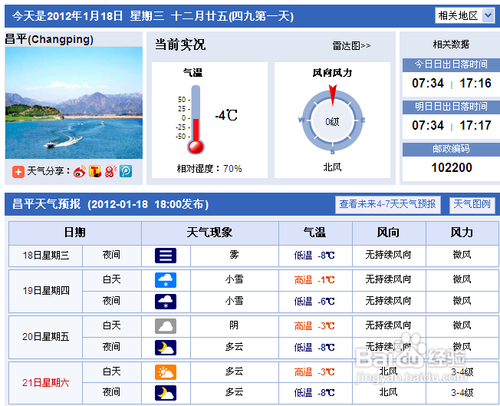Image resolution: width=500 pixels, height=406 pixels.
Task: Click the 高温 -1℃ temperature cell
Action: (315, 280)
